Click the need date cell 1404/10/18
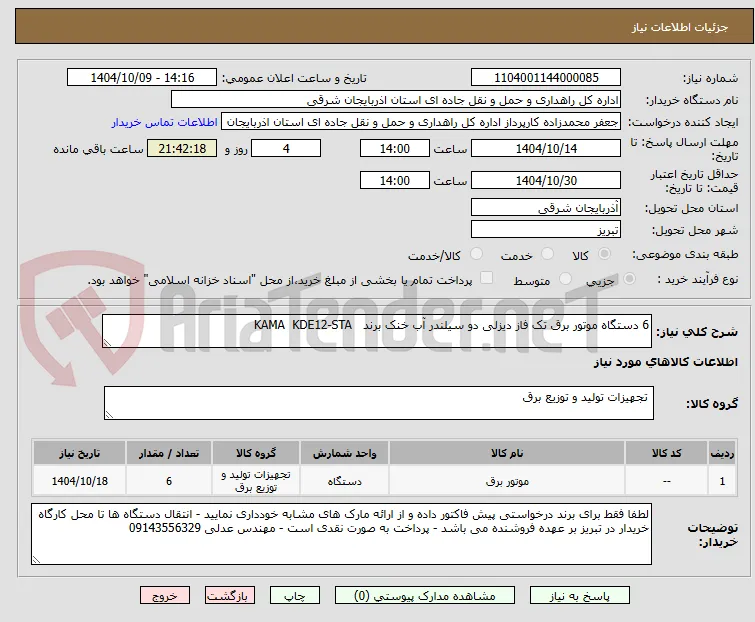Viewport: 755px width, 622px height. (79, 480)
